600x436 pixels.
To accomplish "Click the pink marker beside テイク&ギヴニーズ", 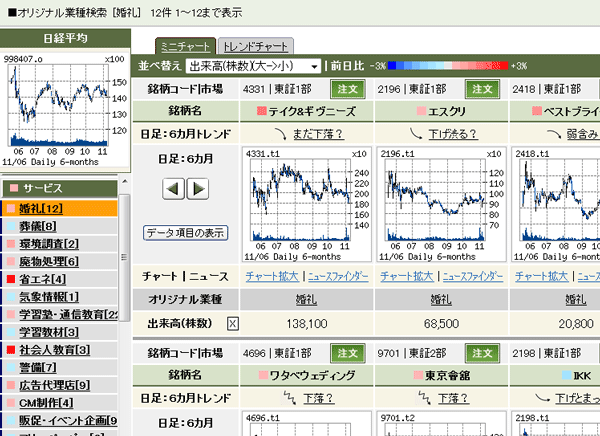I will (x=262, y=111).
